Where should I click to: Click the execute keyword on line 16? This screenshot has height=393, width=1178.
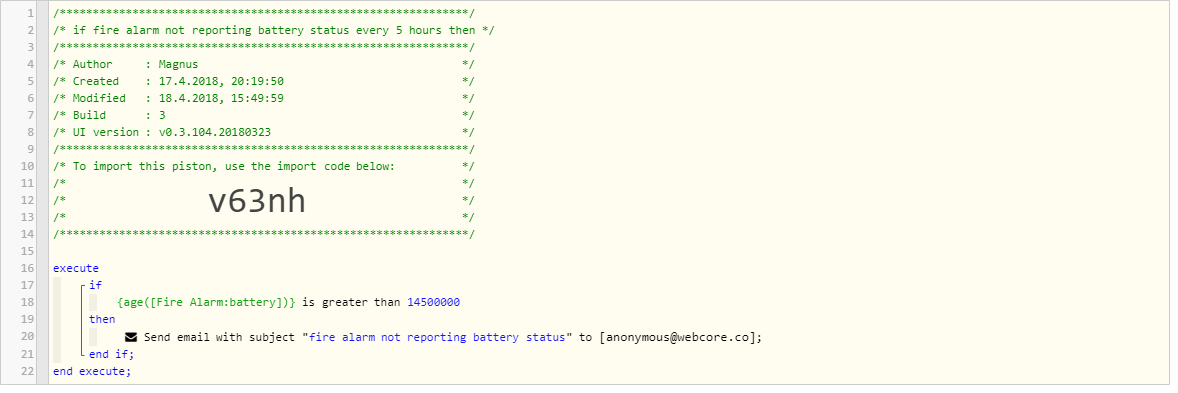coord(76,268)
